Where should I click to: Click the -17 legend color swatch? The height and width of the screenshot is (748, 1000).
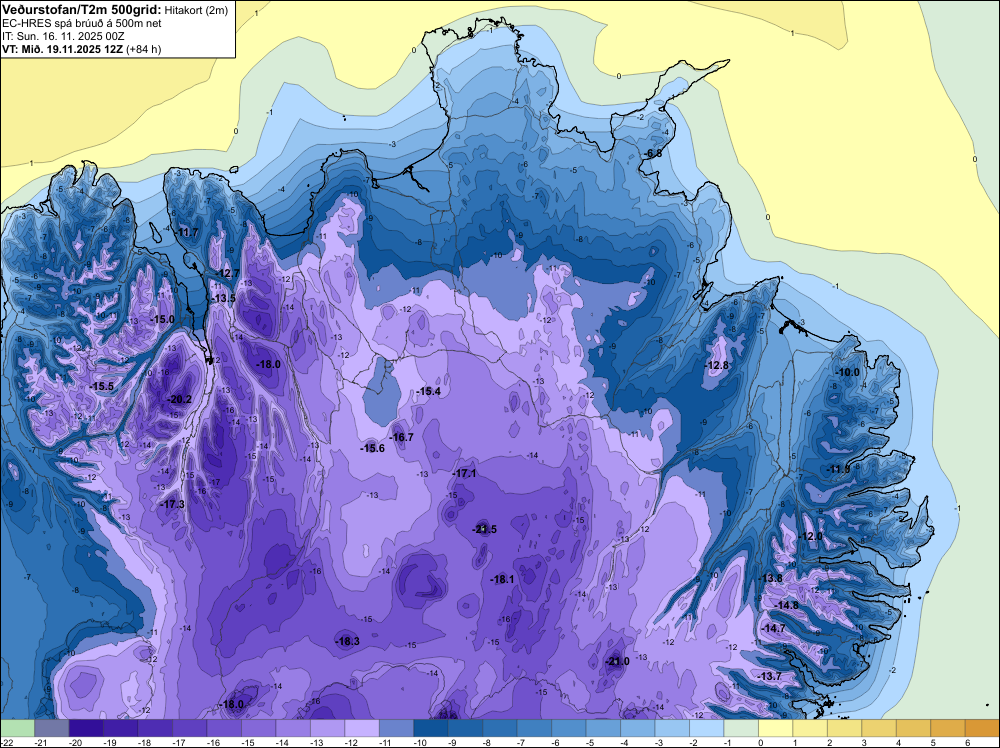189,728
